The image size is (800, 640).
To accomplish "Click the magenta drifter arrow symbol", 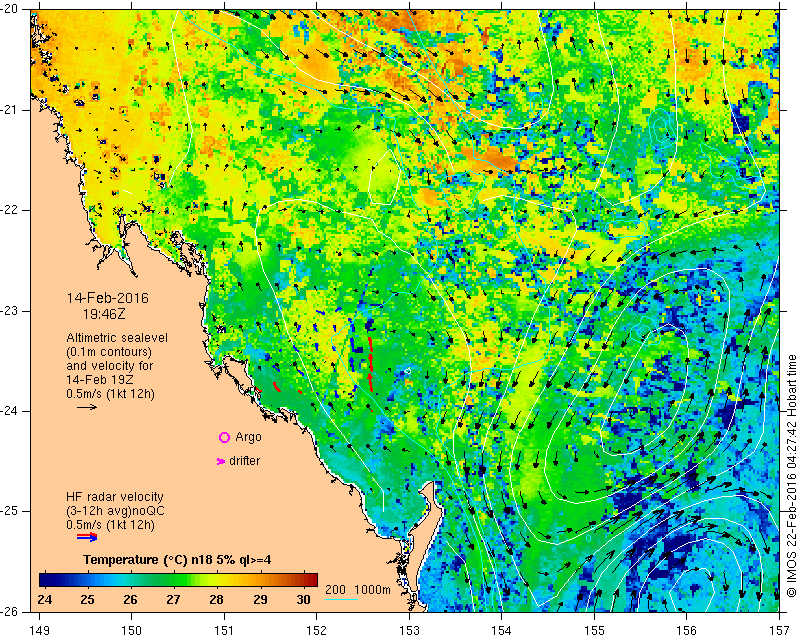I will click(x=220, y=461).
